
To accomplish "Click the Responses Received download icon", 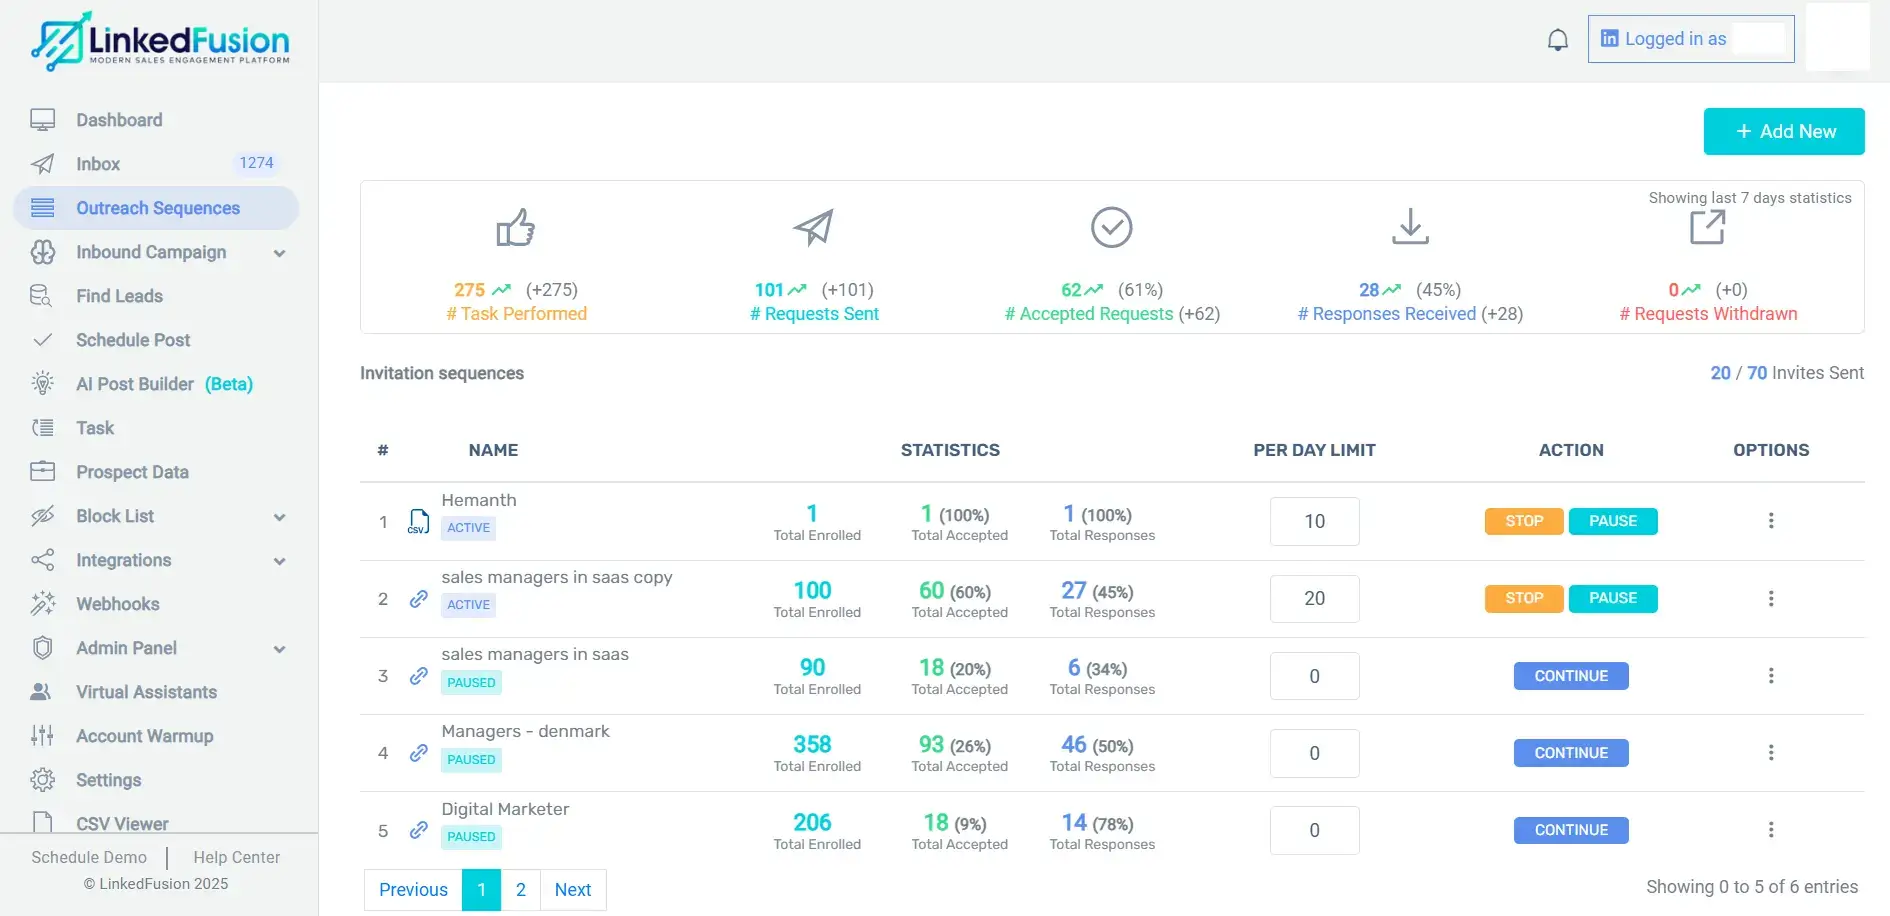I will coord(1410,227).
